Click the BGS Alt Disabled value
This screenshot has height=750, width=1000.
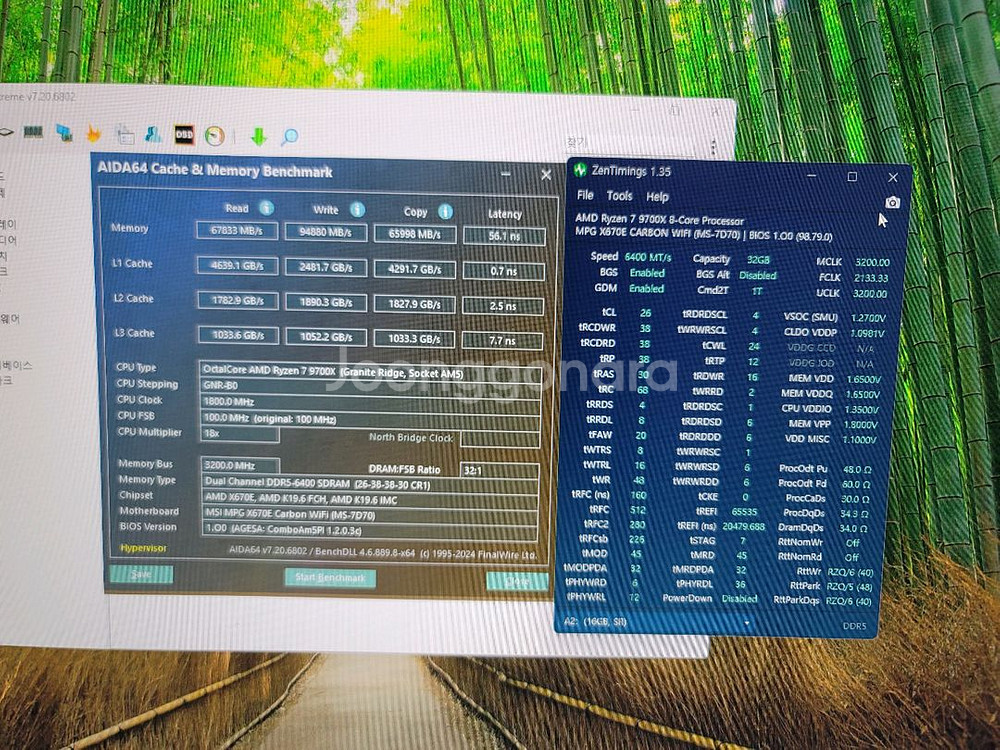click(758, 276)
